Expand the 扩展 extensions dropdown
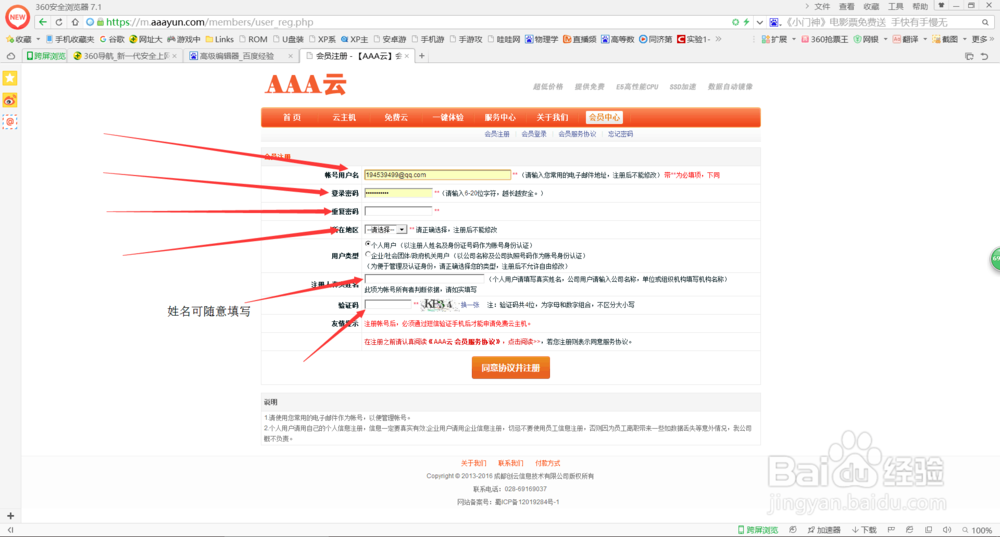 793,39
